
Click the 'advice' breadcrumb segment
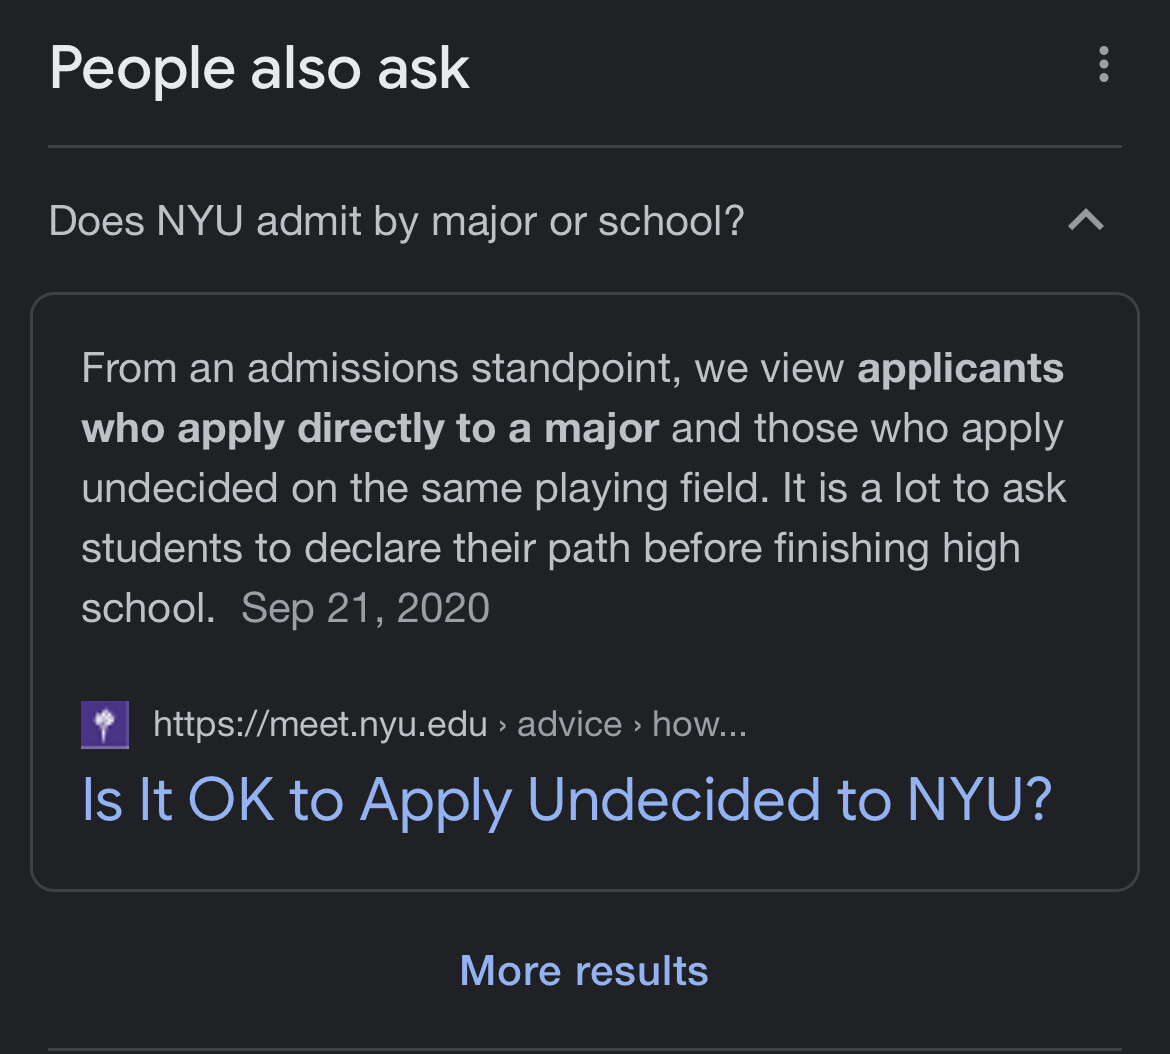[x=569, y=724]
